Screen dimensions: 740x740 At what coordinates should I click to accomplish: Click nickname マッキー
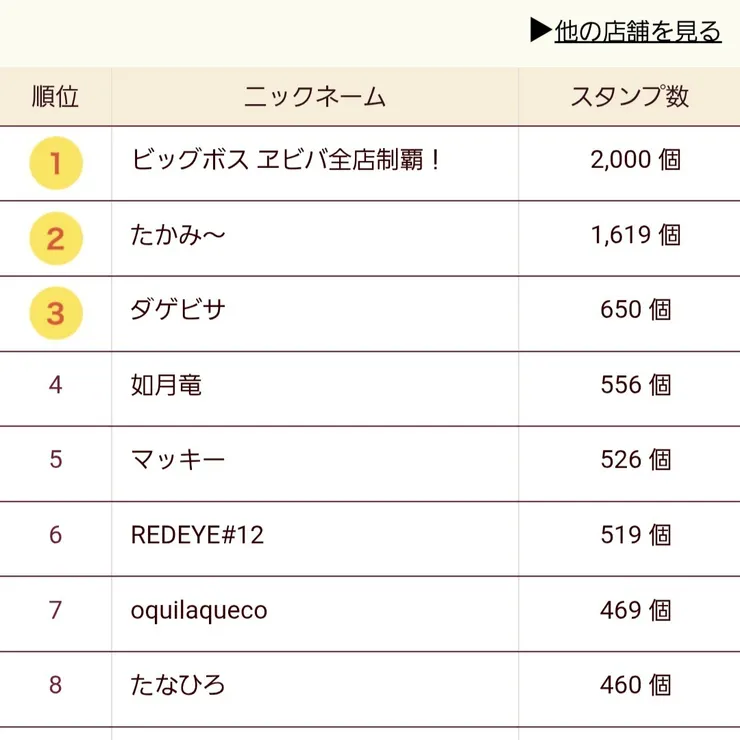point(178,460)
